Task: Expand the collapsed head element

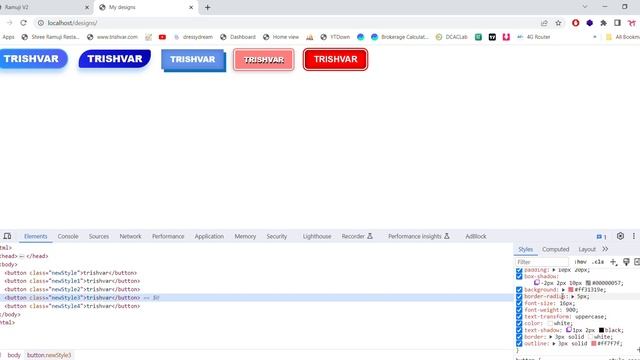Action: pyautogui.click(x=22, y=256)
